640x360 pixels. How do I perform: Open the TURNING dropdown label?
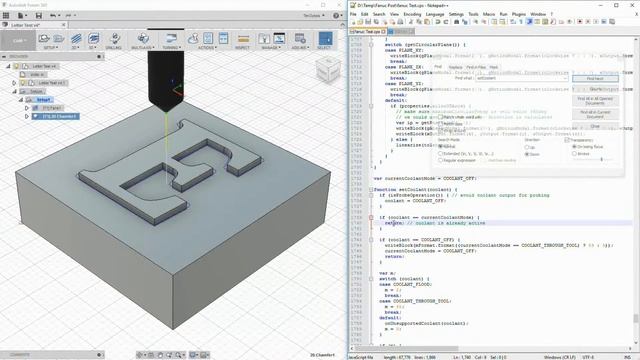pyautogui.click(x=173, y=48)
